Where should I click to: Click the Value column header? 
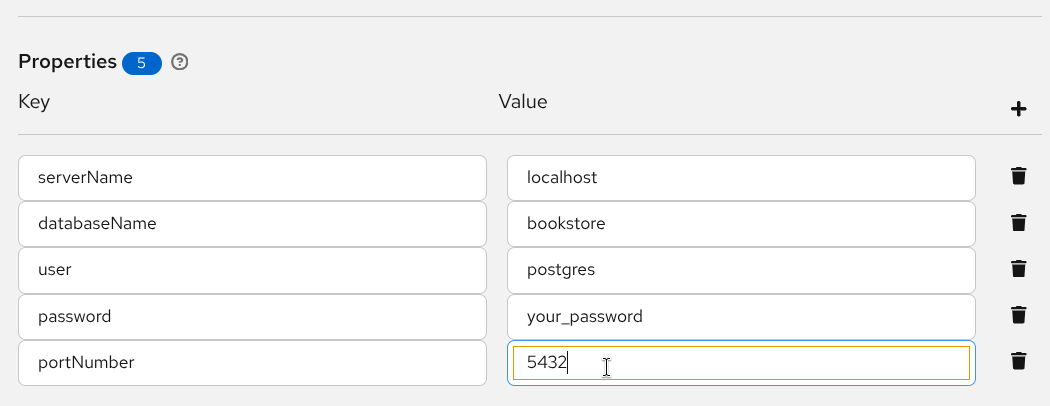pos(523,102)
